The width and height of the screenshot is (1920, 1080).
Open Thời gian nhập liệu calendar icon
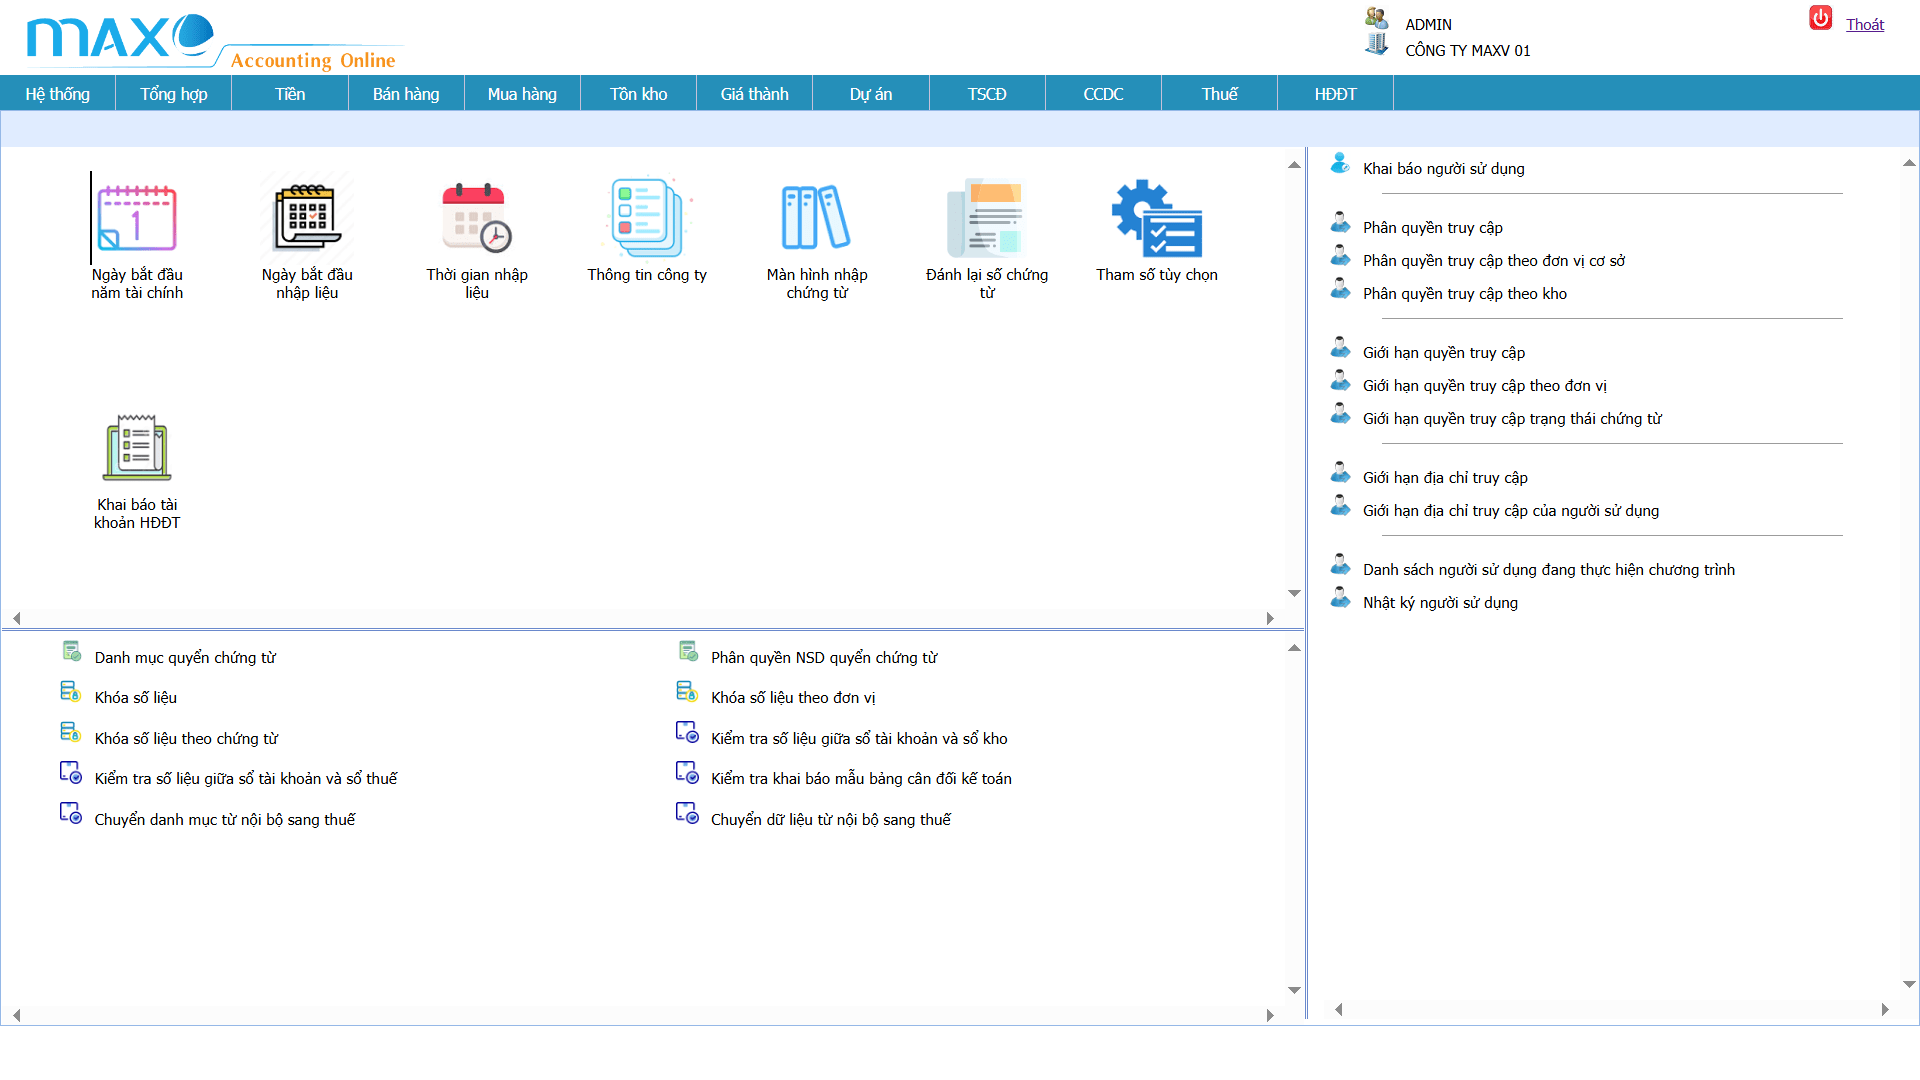point(477,218)
